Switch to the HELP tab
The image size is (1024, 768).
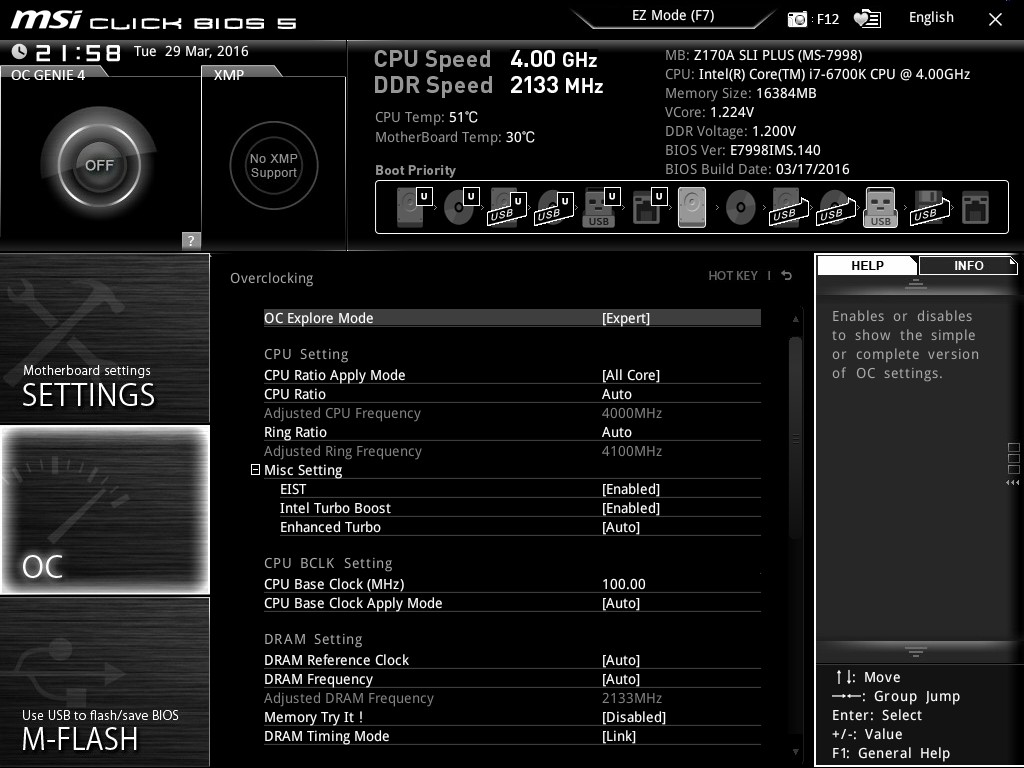(x=867, y=265)
